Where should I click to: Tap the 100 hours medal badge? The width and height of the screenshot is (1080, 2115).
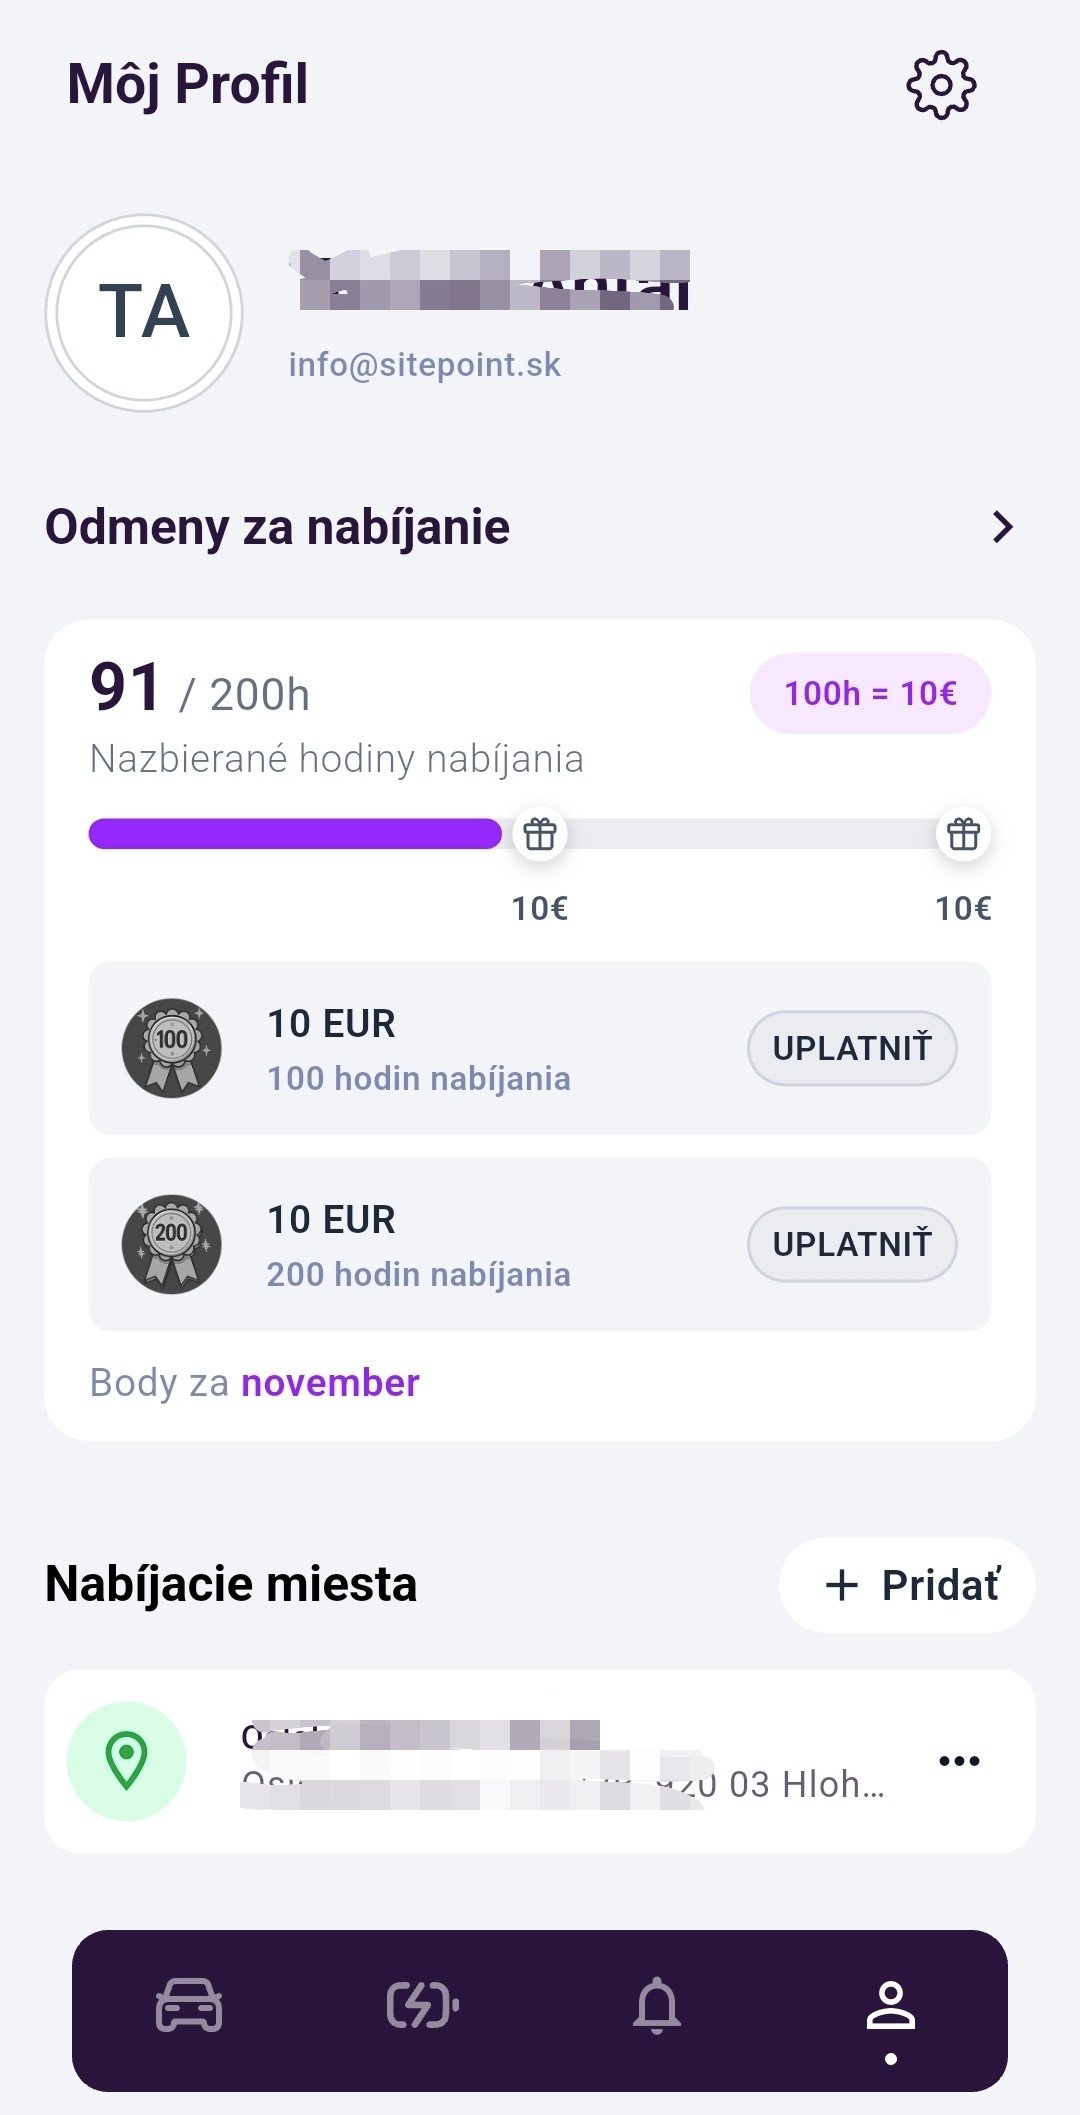(172, 1047)
